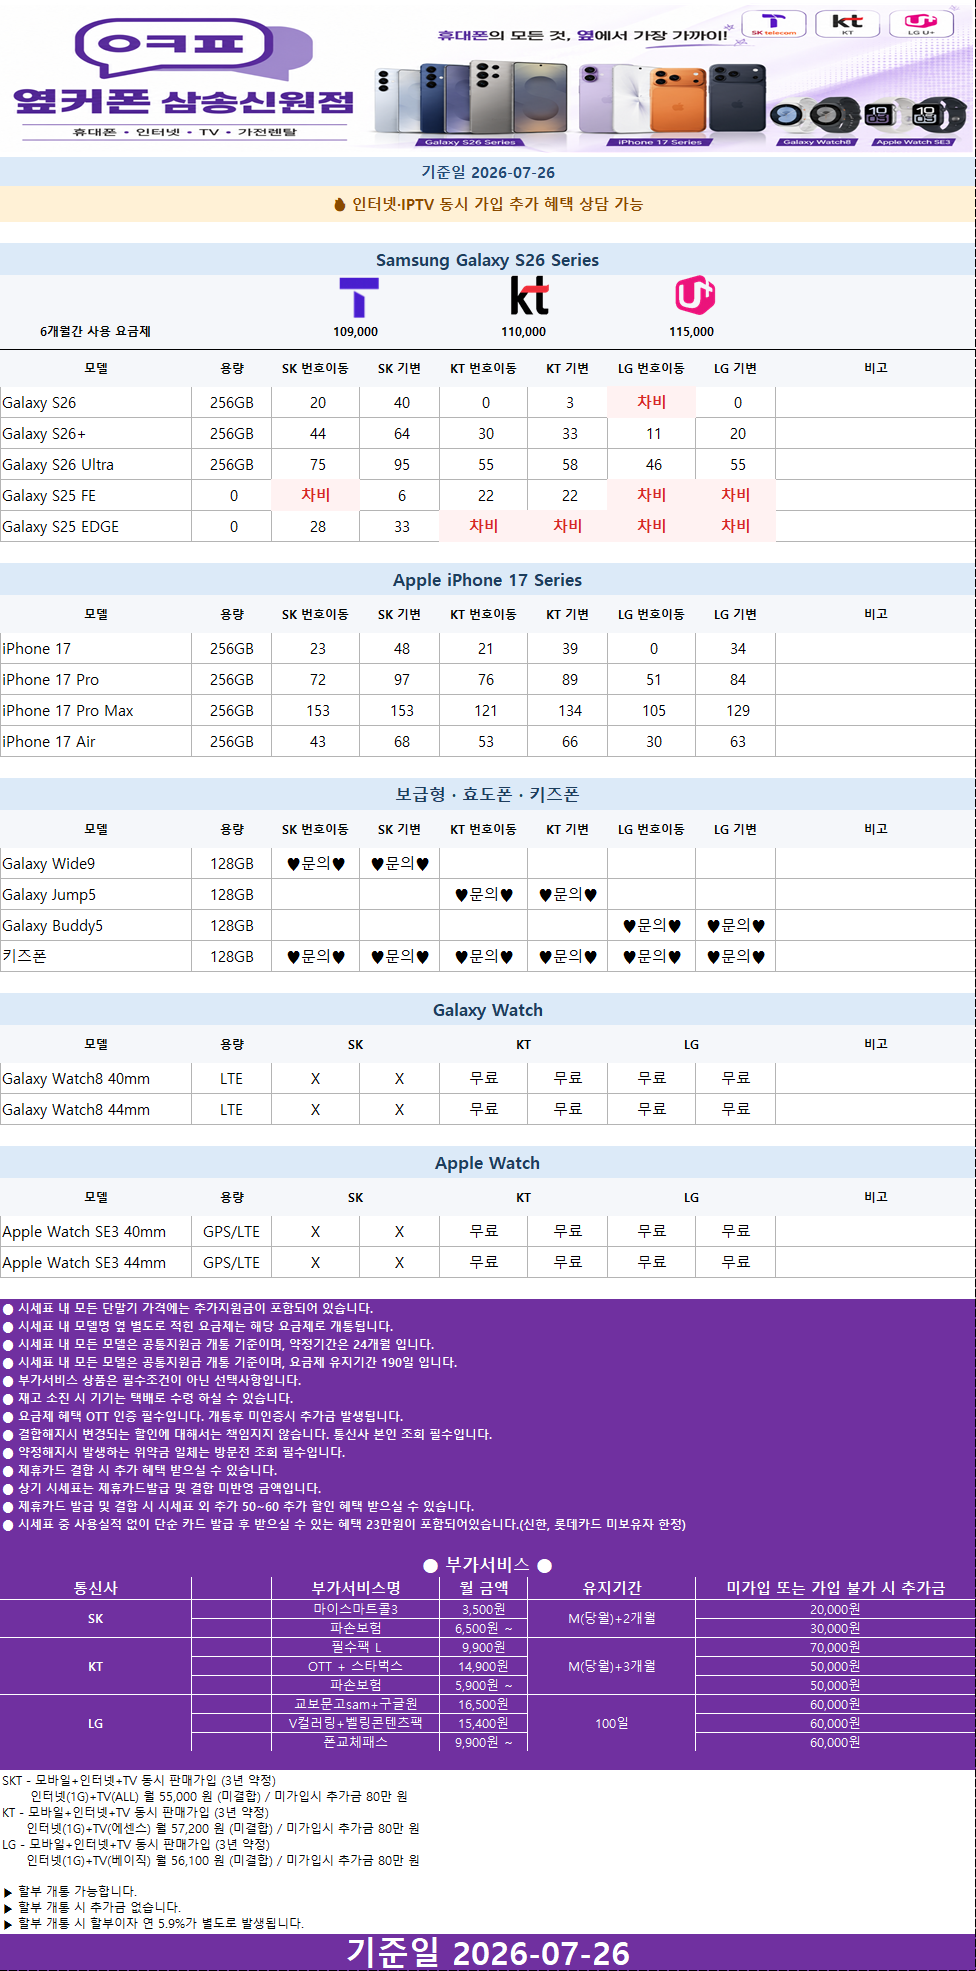Click the 100일 retention period for LG
Screen dimensions: 976x1971
(612, 1723)
